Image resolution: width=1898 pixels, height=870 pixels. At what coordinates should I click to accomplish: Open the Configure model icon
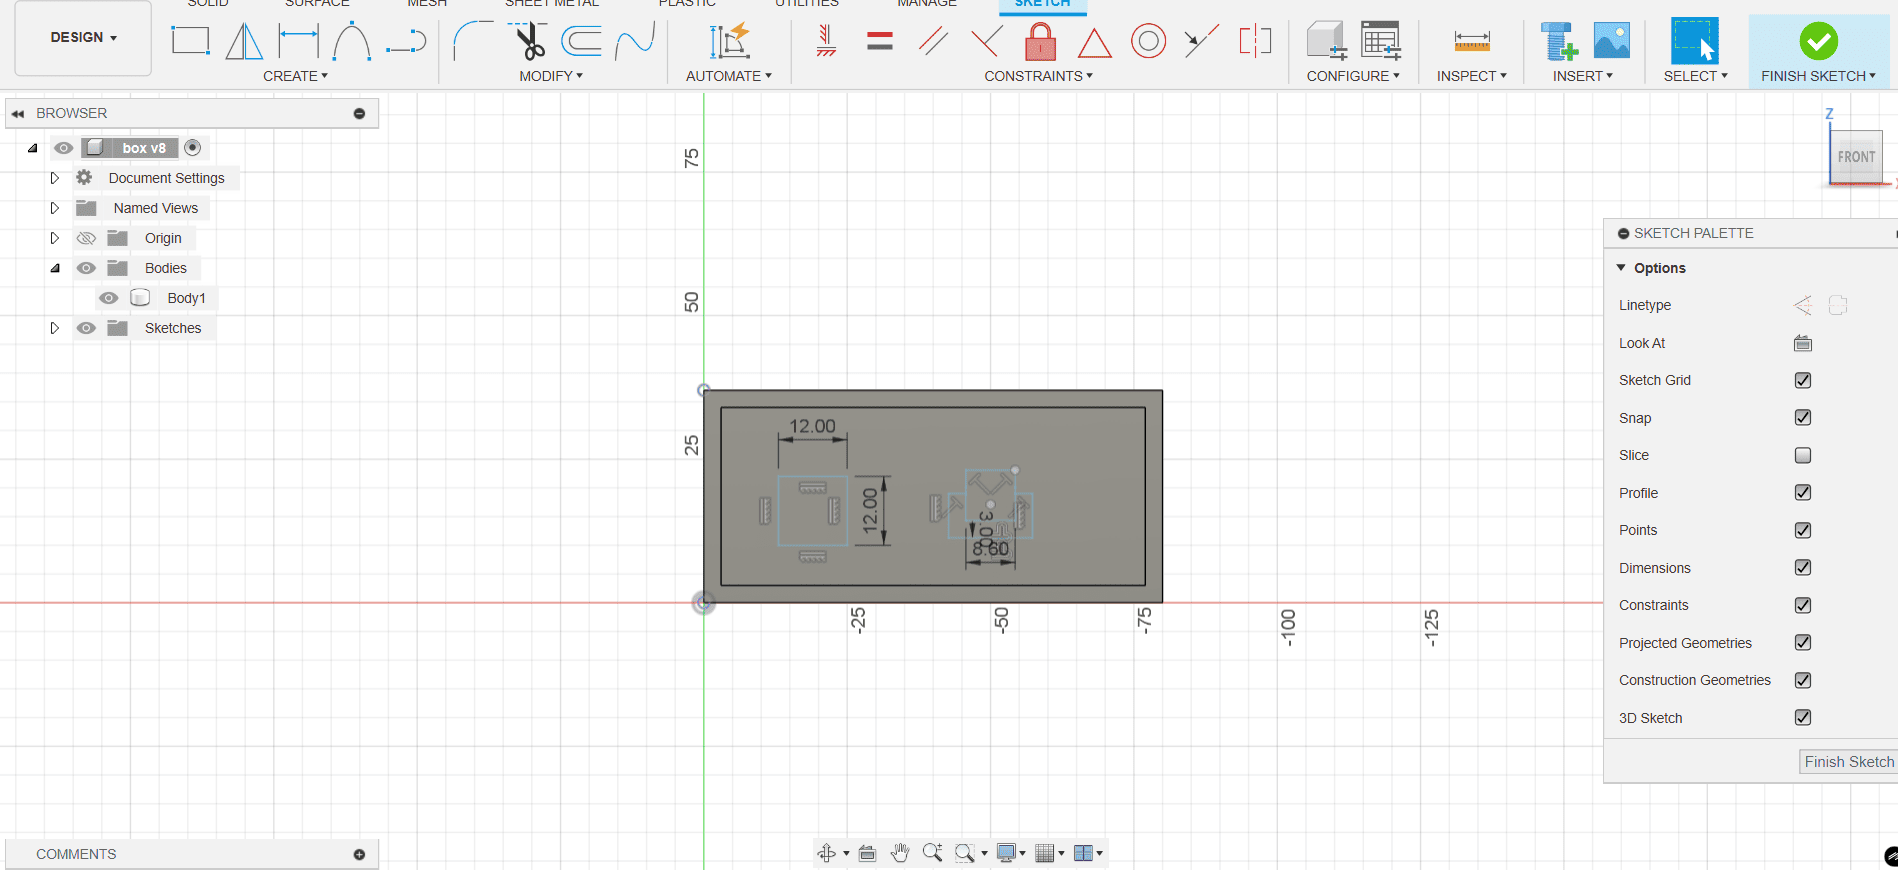(x=1327, y=41)
